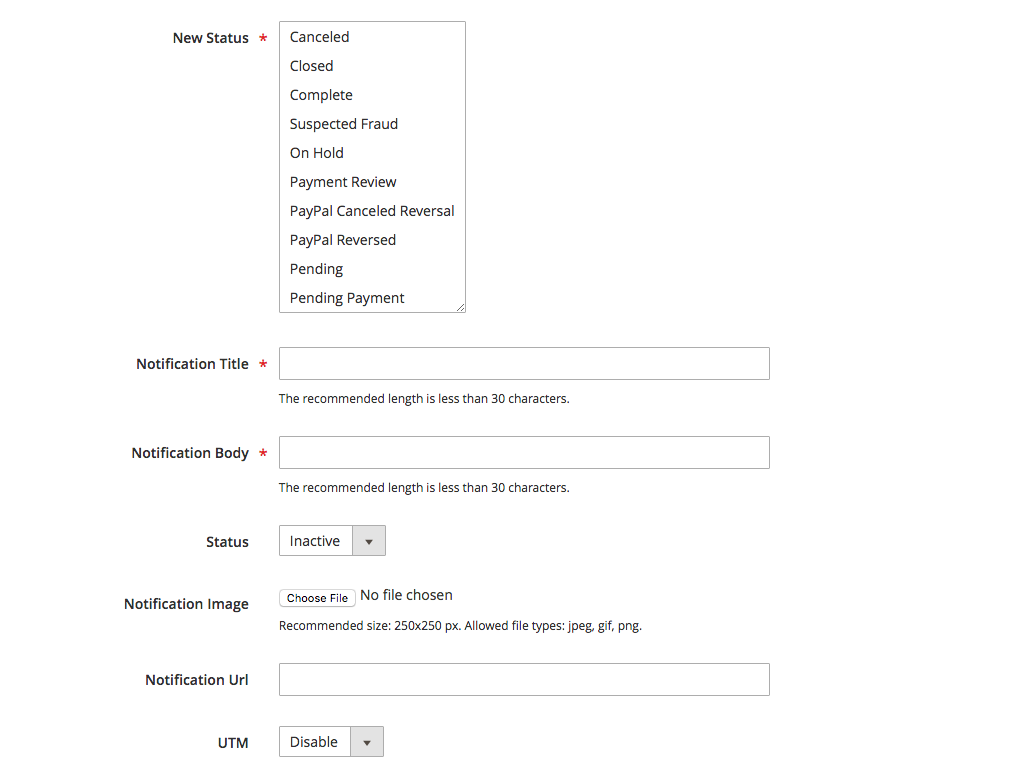Screen dimensions: 1024x768
Task: Choose PayPal Canceled Reversal option
Action: [372, 211]
